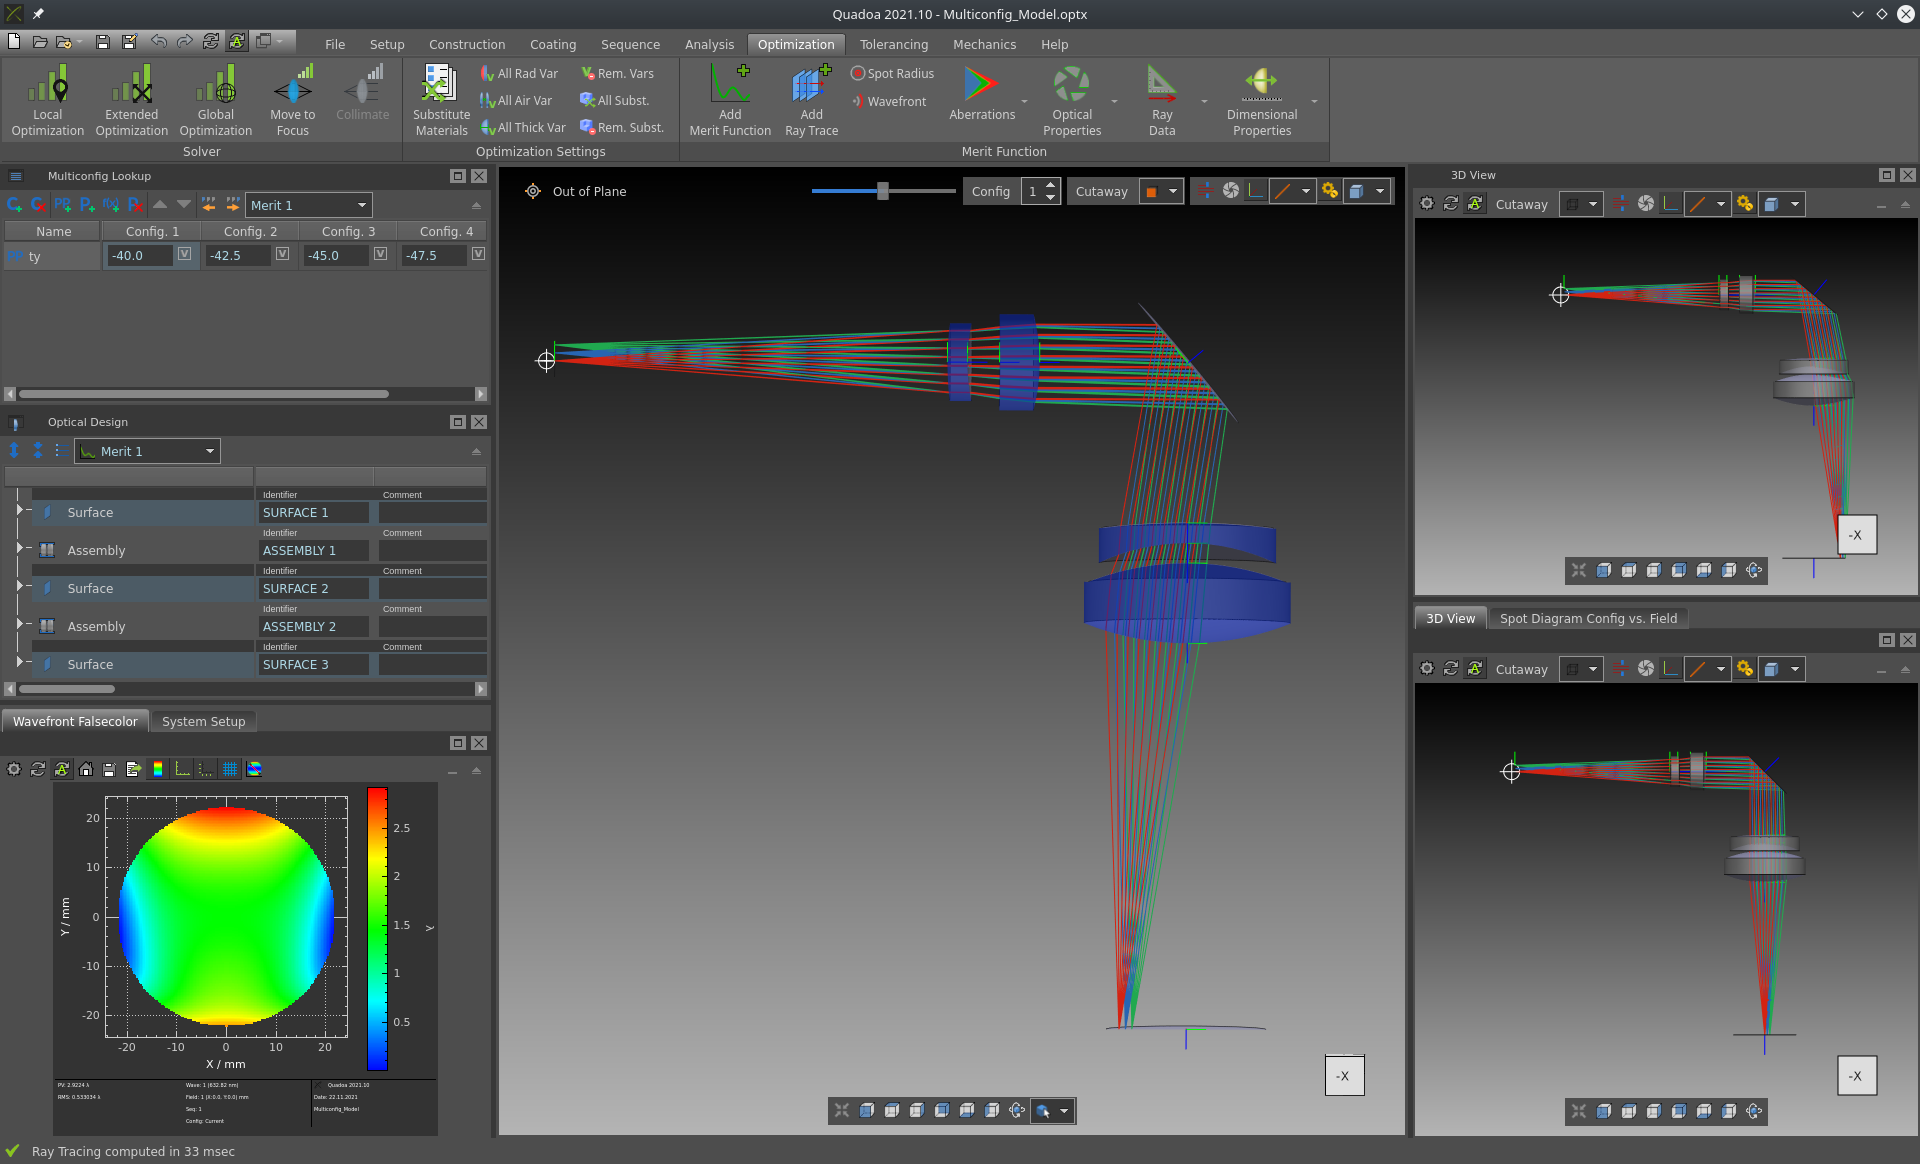The image size is (1920, 1164).
Task: Click All Air Var button
Action: click(x=516, y=100)
